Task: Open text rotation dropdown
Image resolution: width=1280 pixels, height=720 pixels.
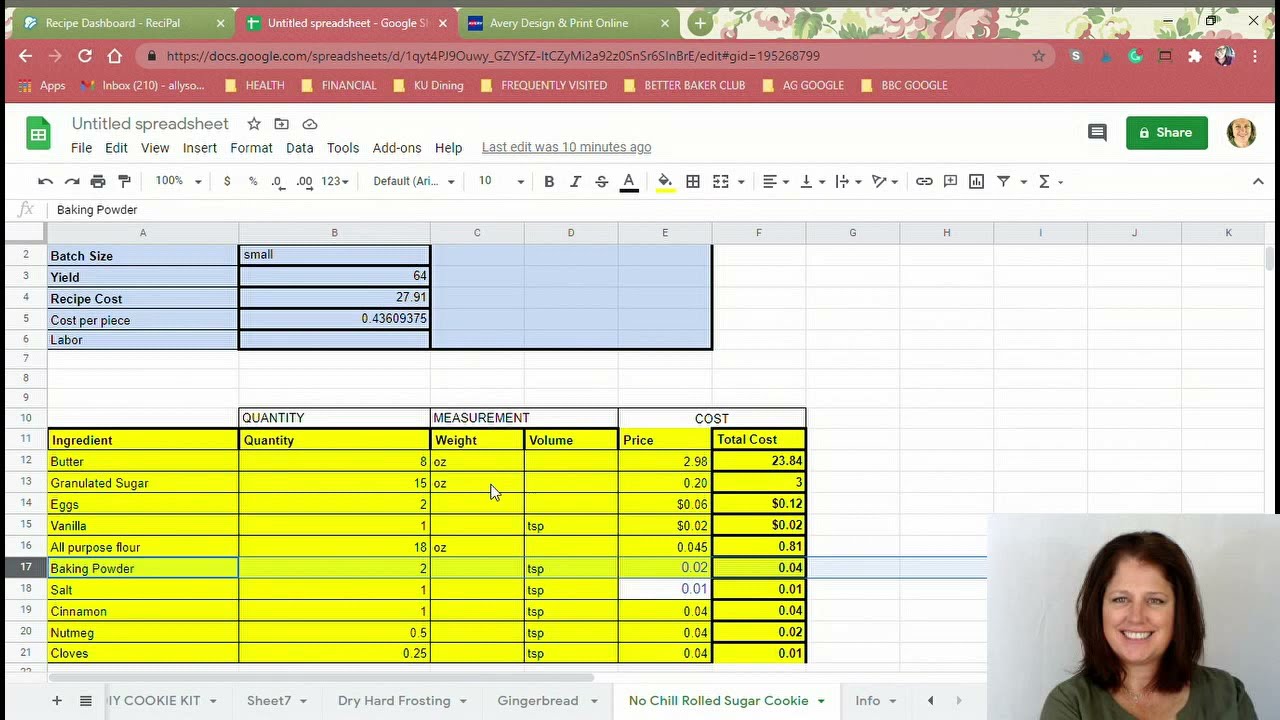Action: coord(884,181)
